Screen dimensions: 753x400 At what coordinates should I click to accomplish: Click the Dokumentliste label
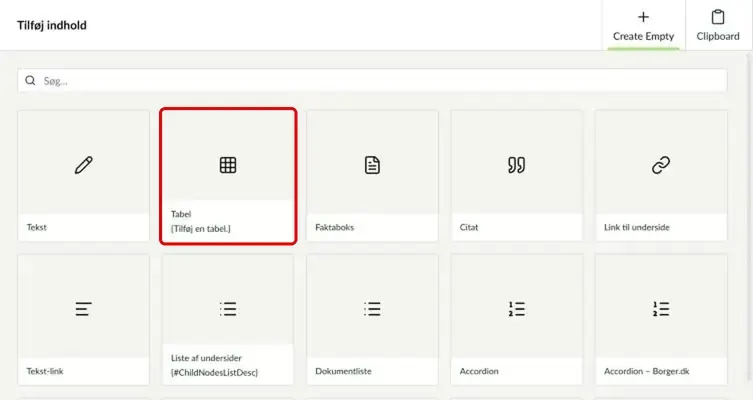[343, 371]
